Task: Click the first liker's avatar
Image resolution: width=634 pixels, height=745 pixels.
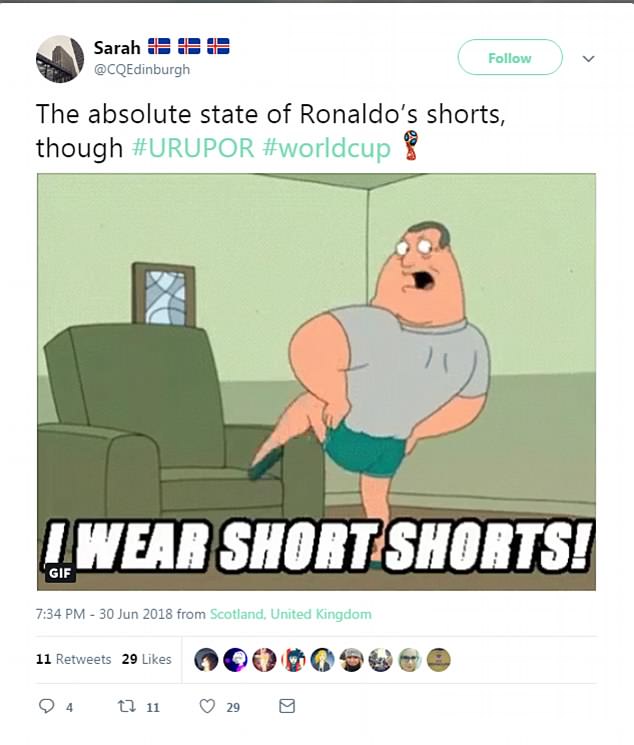Action: coord(206,659)
